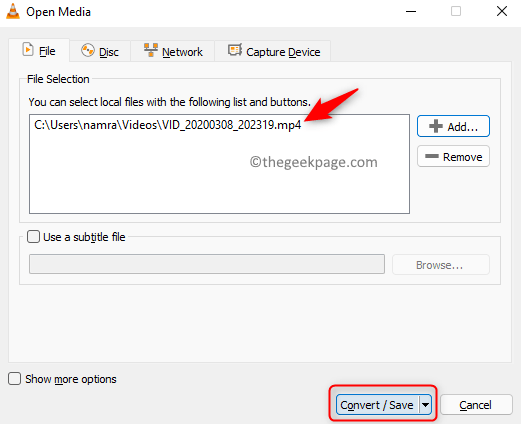Click the minus icon on Remove button
Image resolution: width=521 pixels, height=424 pixels.
(x=432, y=156)
